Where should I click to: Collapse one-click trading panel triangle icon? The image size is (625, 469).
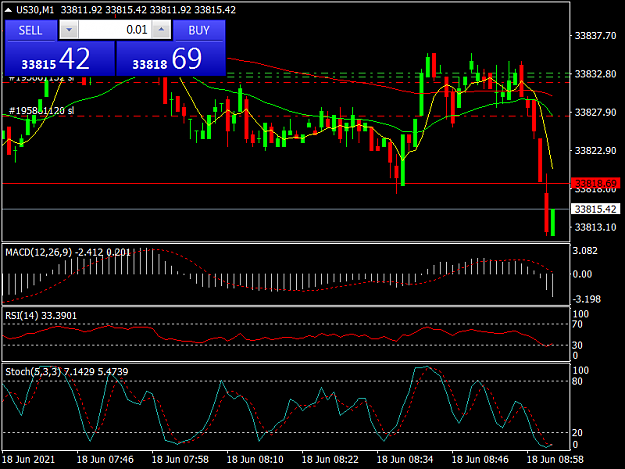pyautogui.click(x=8, y=10)
